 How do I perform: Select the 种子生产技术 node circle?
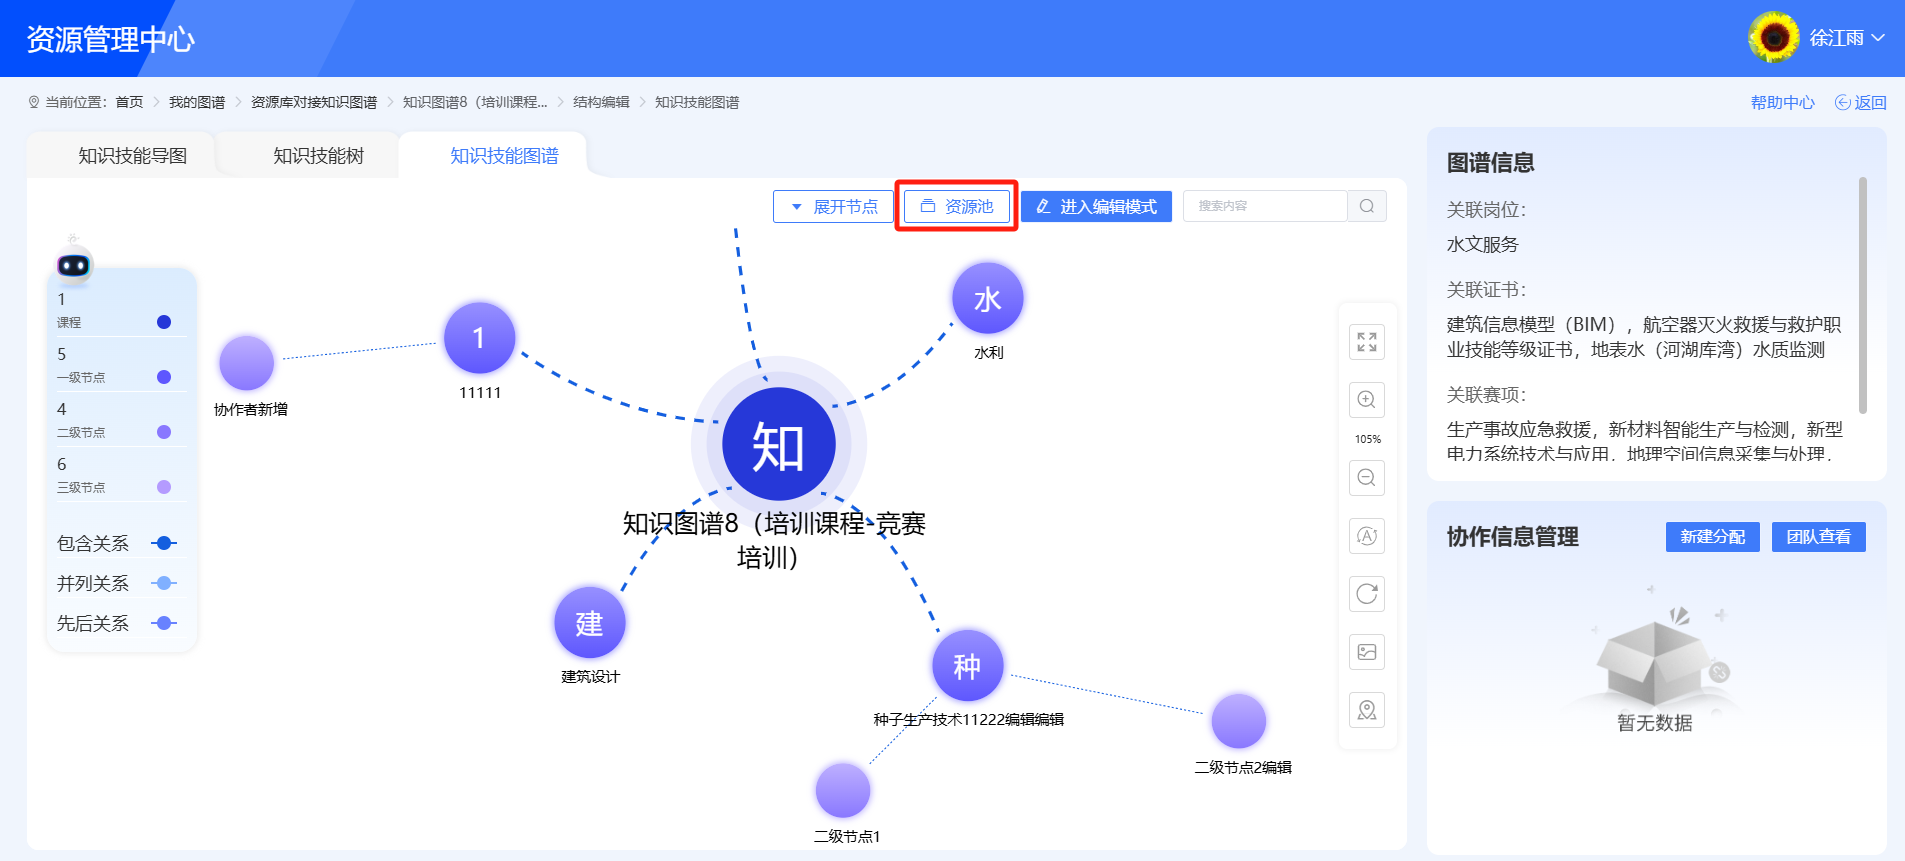967,665
